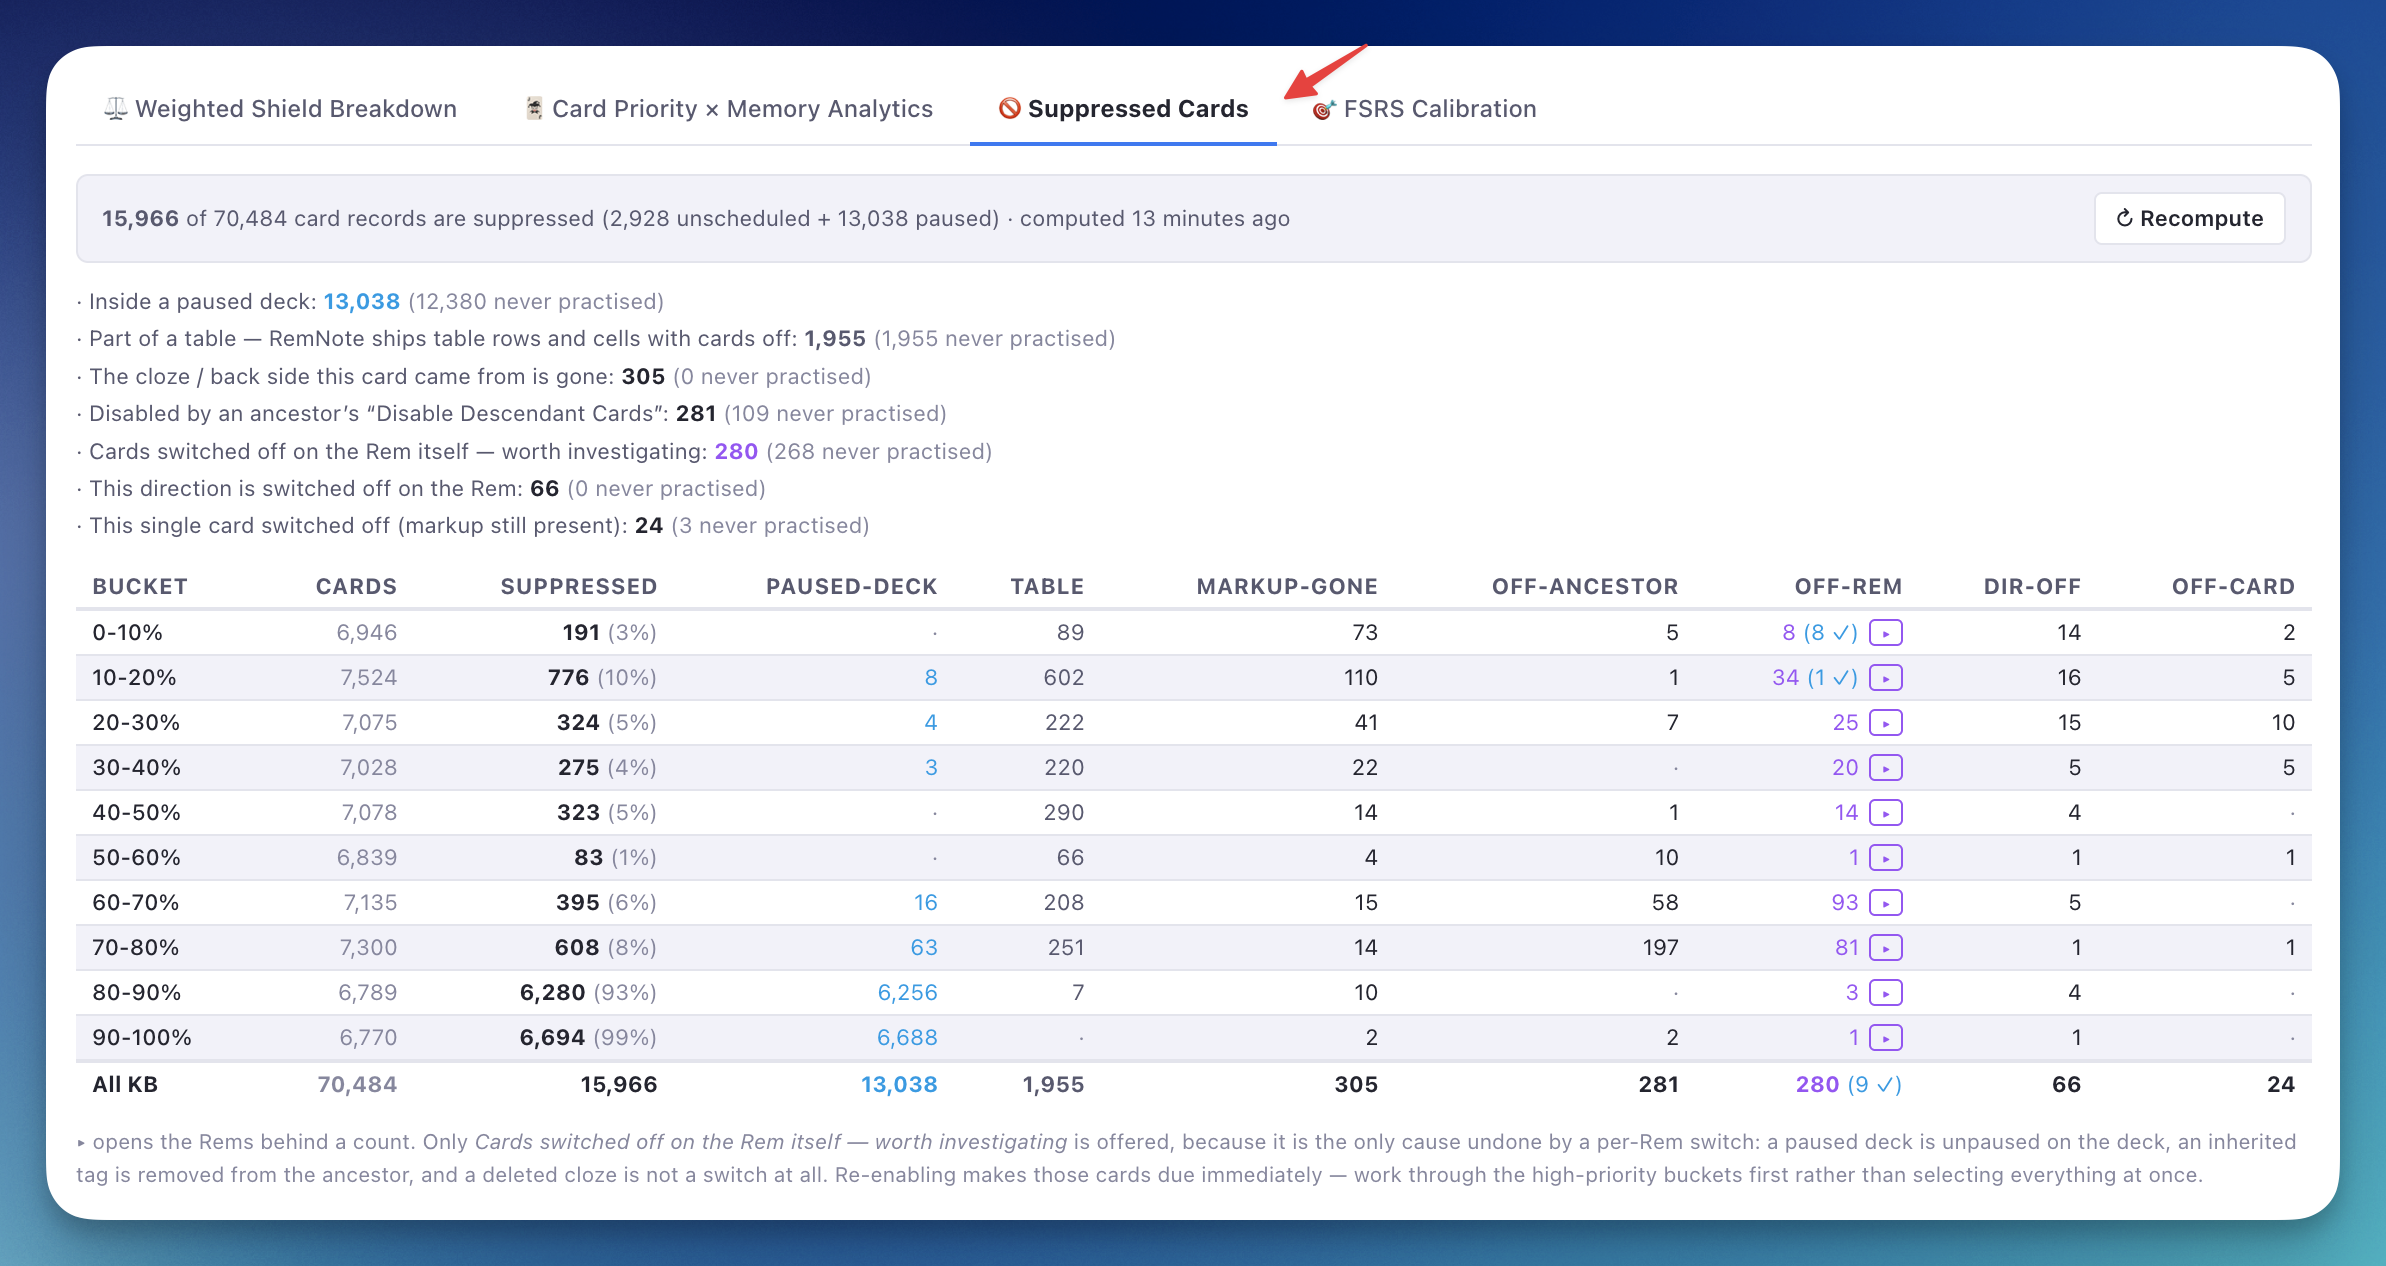Screen dimensions: 2386x1266
Task: Open Rems for the 40-50% bucket
Action: click(x=1886, y=813)
